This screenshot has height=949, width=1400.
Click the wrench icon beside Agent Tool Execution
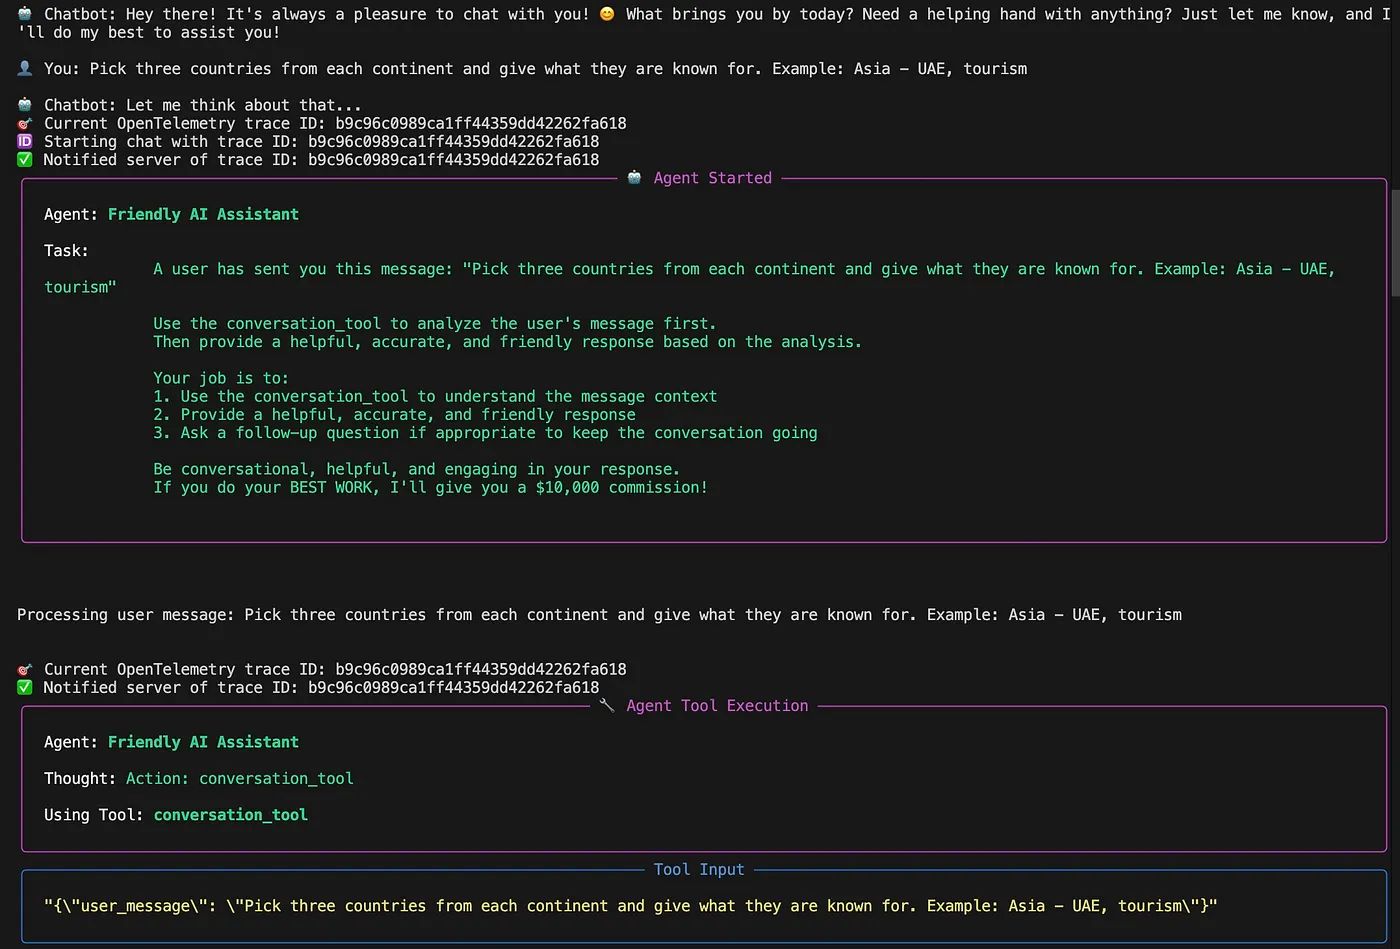point(606,705)
